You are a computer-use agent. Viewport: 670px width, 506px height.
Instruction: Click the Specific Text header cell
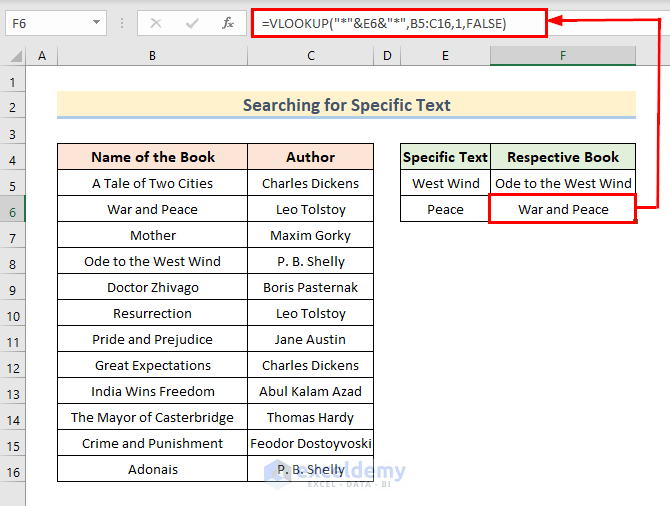point(445,157)
